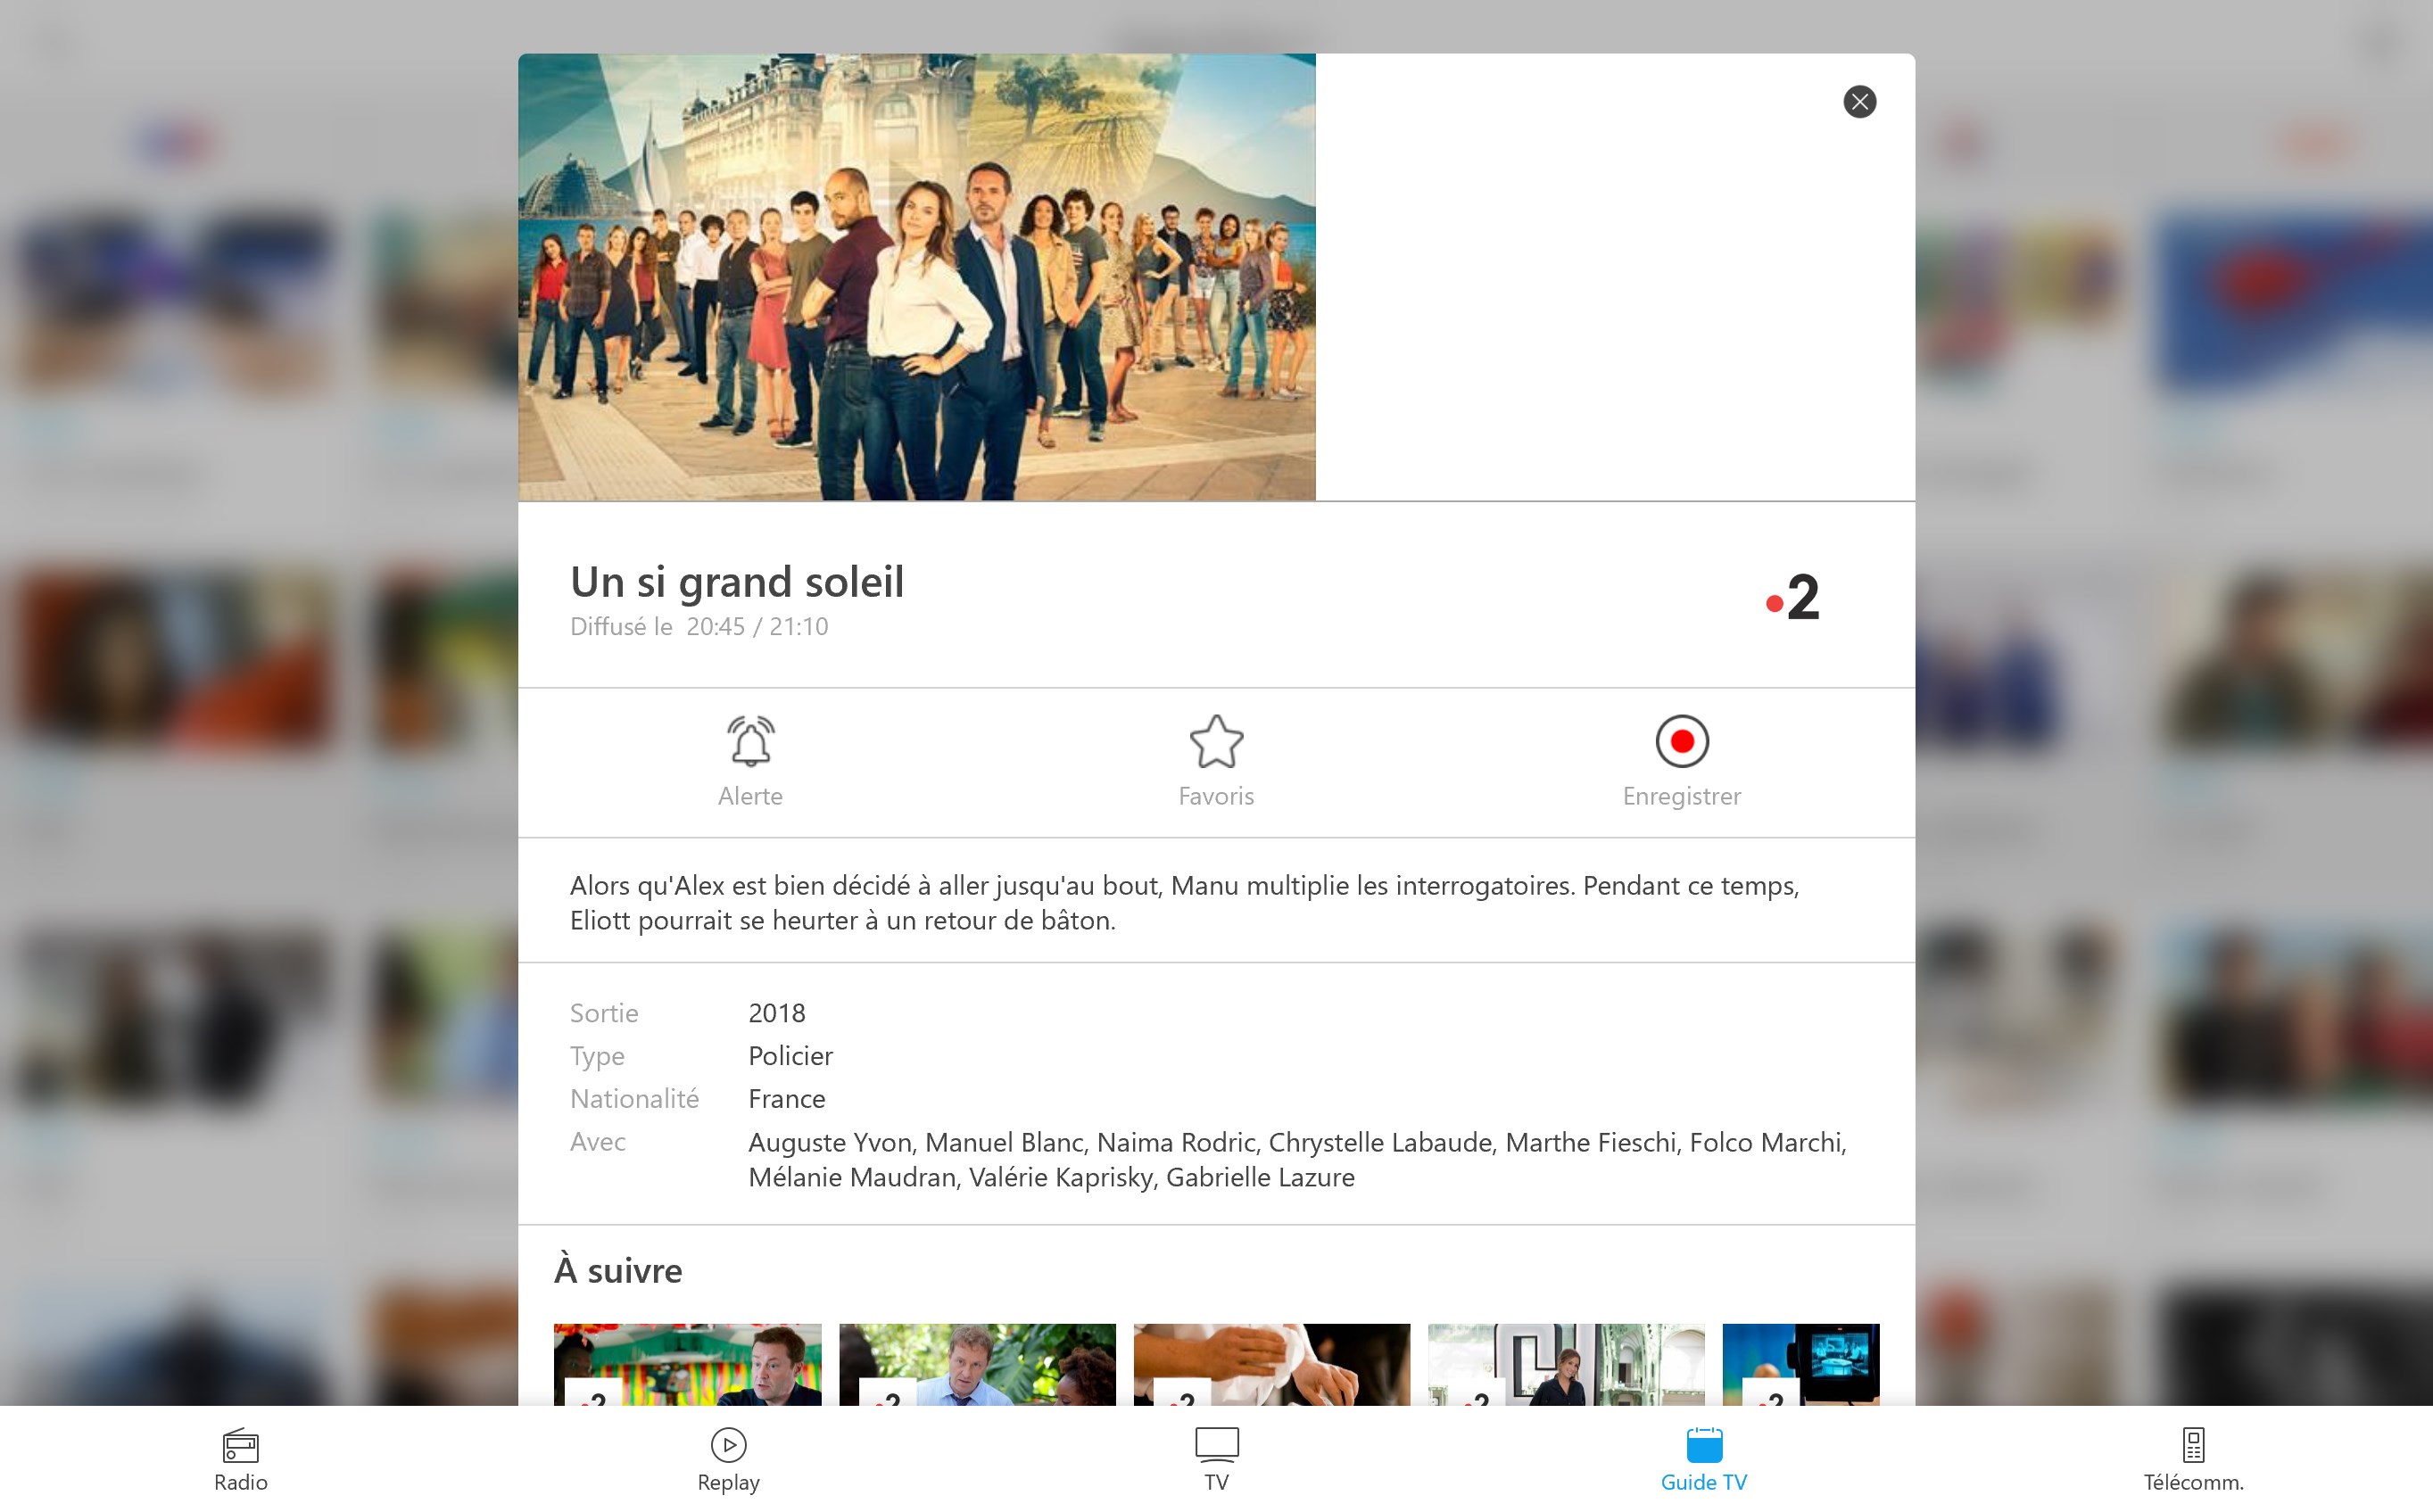Click the Radio icon in bottom bar
This screenshot has width=2433, height=1512.
click(241, 1445)
